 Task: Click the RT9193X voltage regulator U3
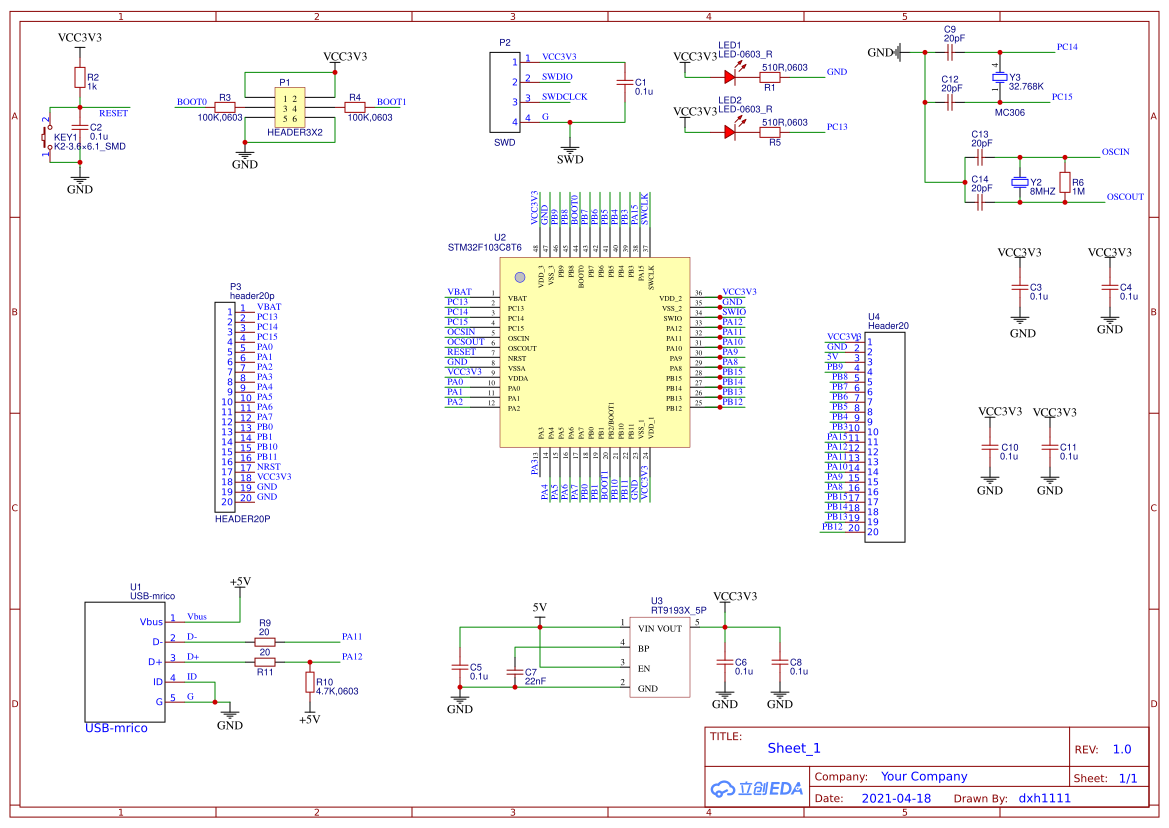point(661,655)
